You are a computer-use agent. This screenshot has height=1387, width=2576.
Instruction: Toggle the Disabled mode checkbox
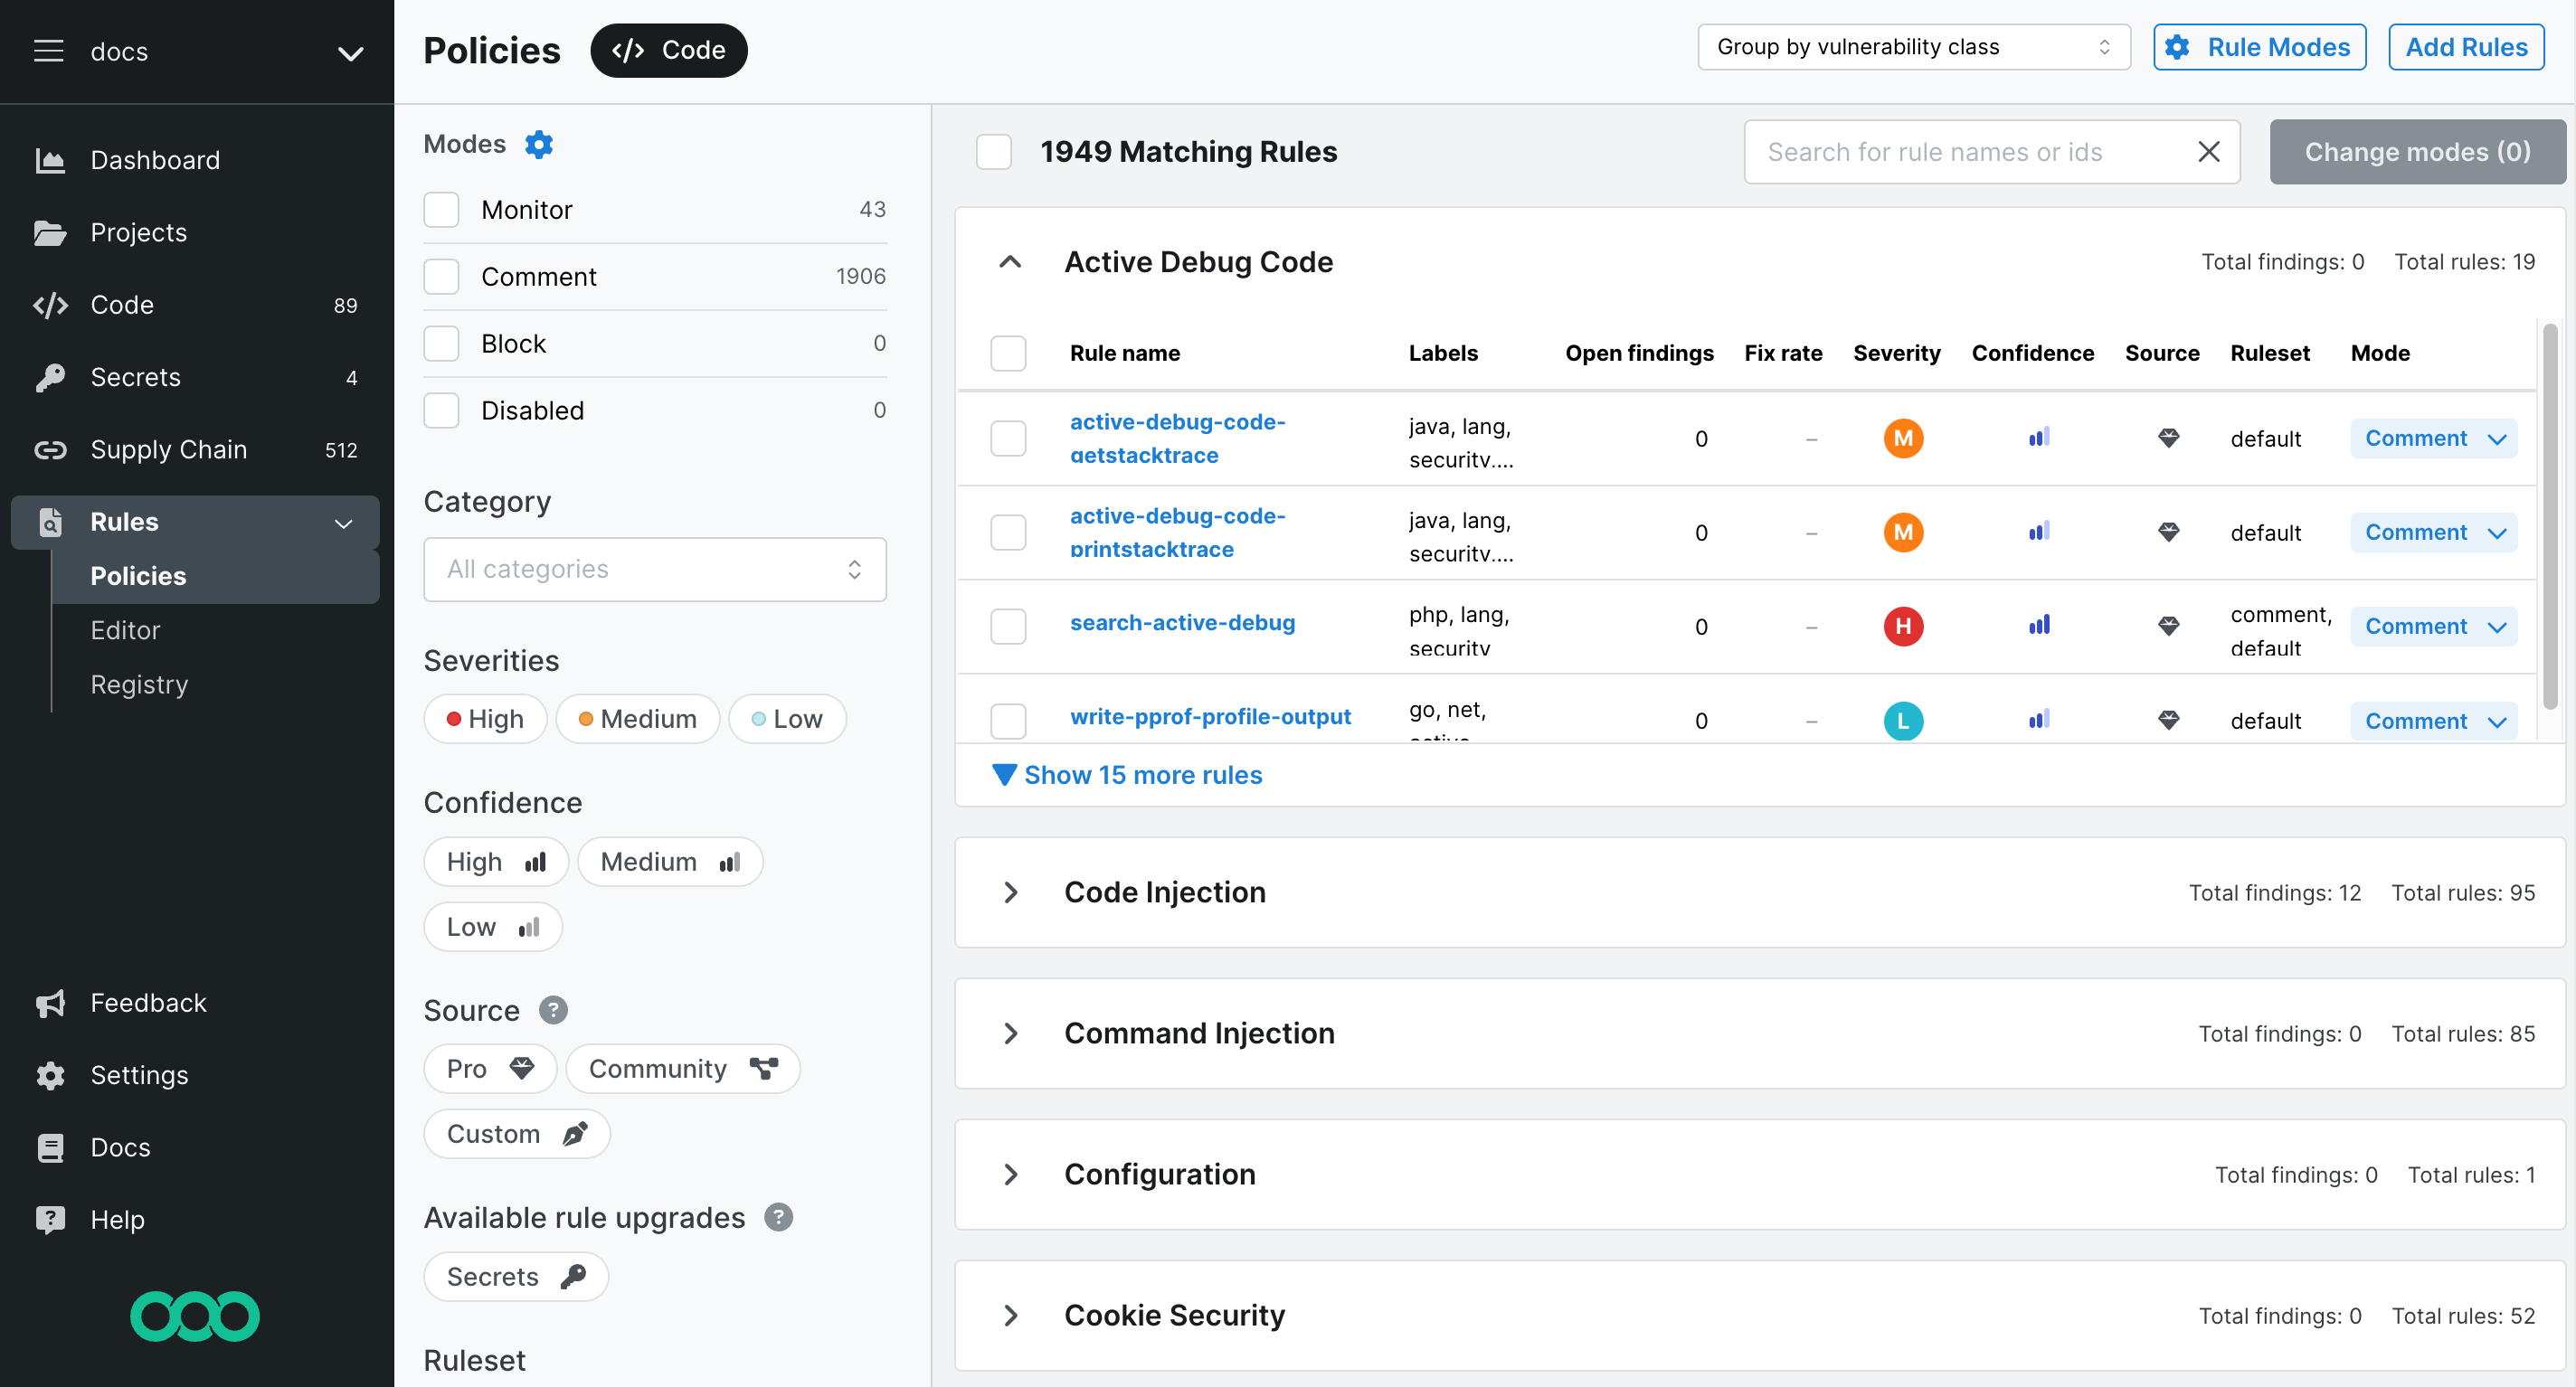[x=441, y=410]
